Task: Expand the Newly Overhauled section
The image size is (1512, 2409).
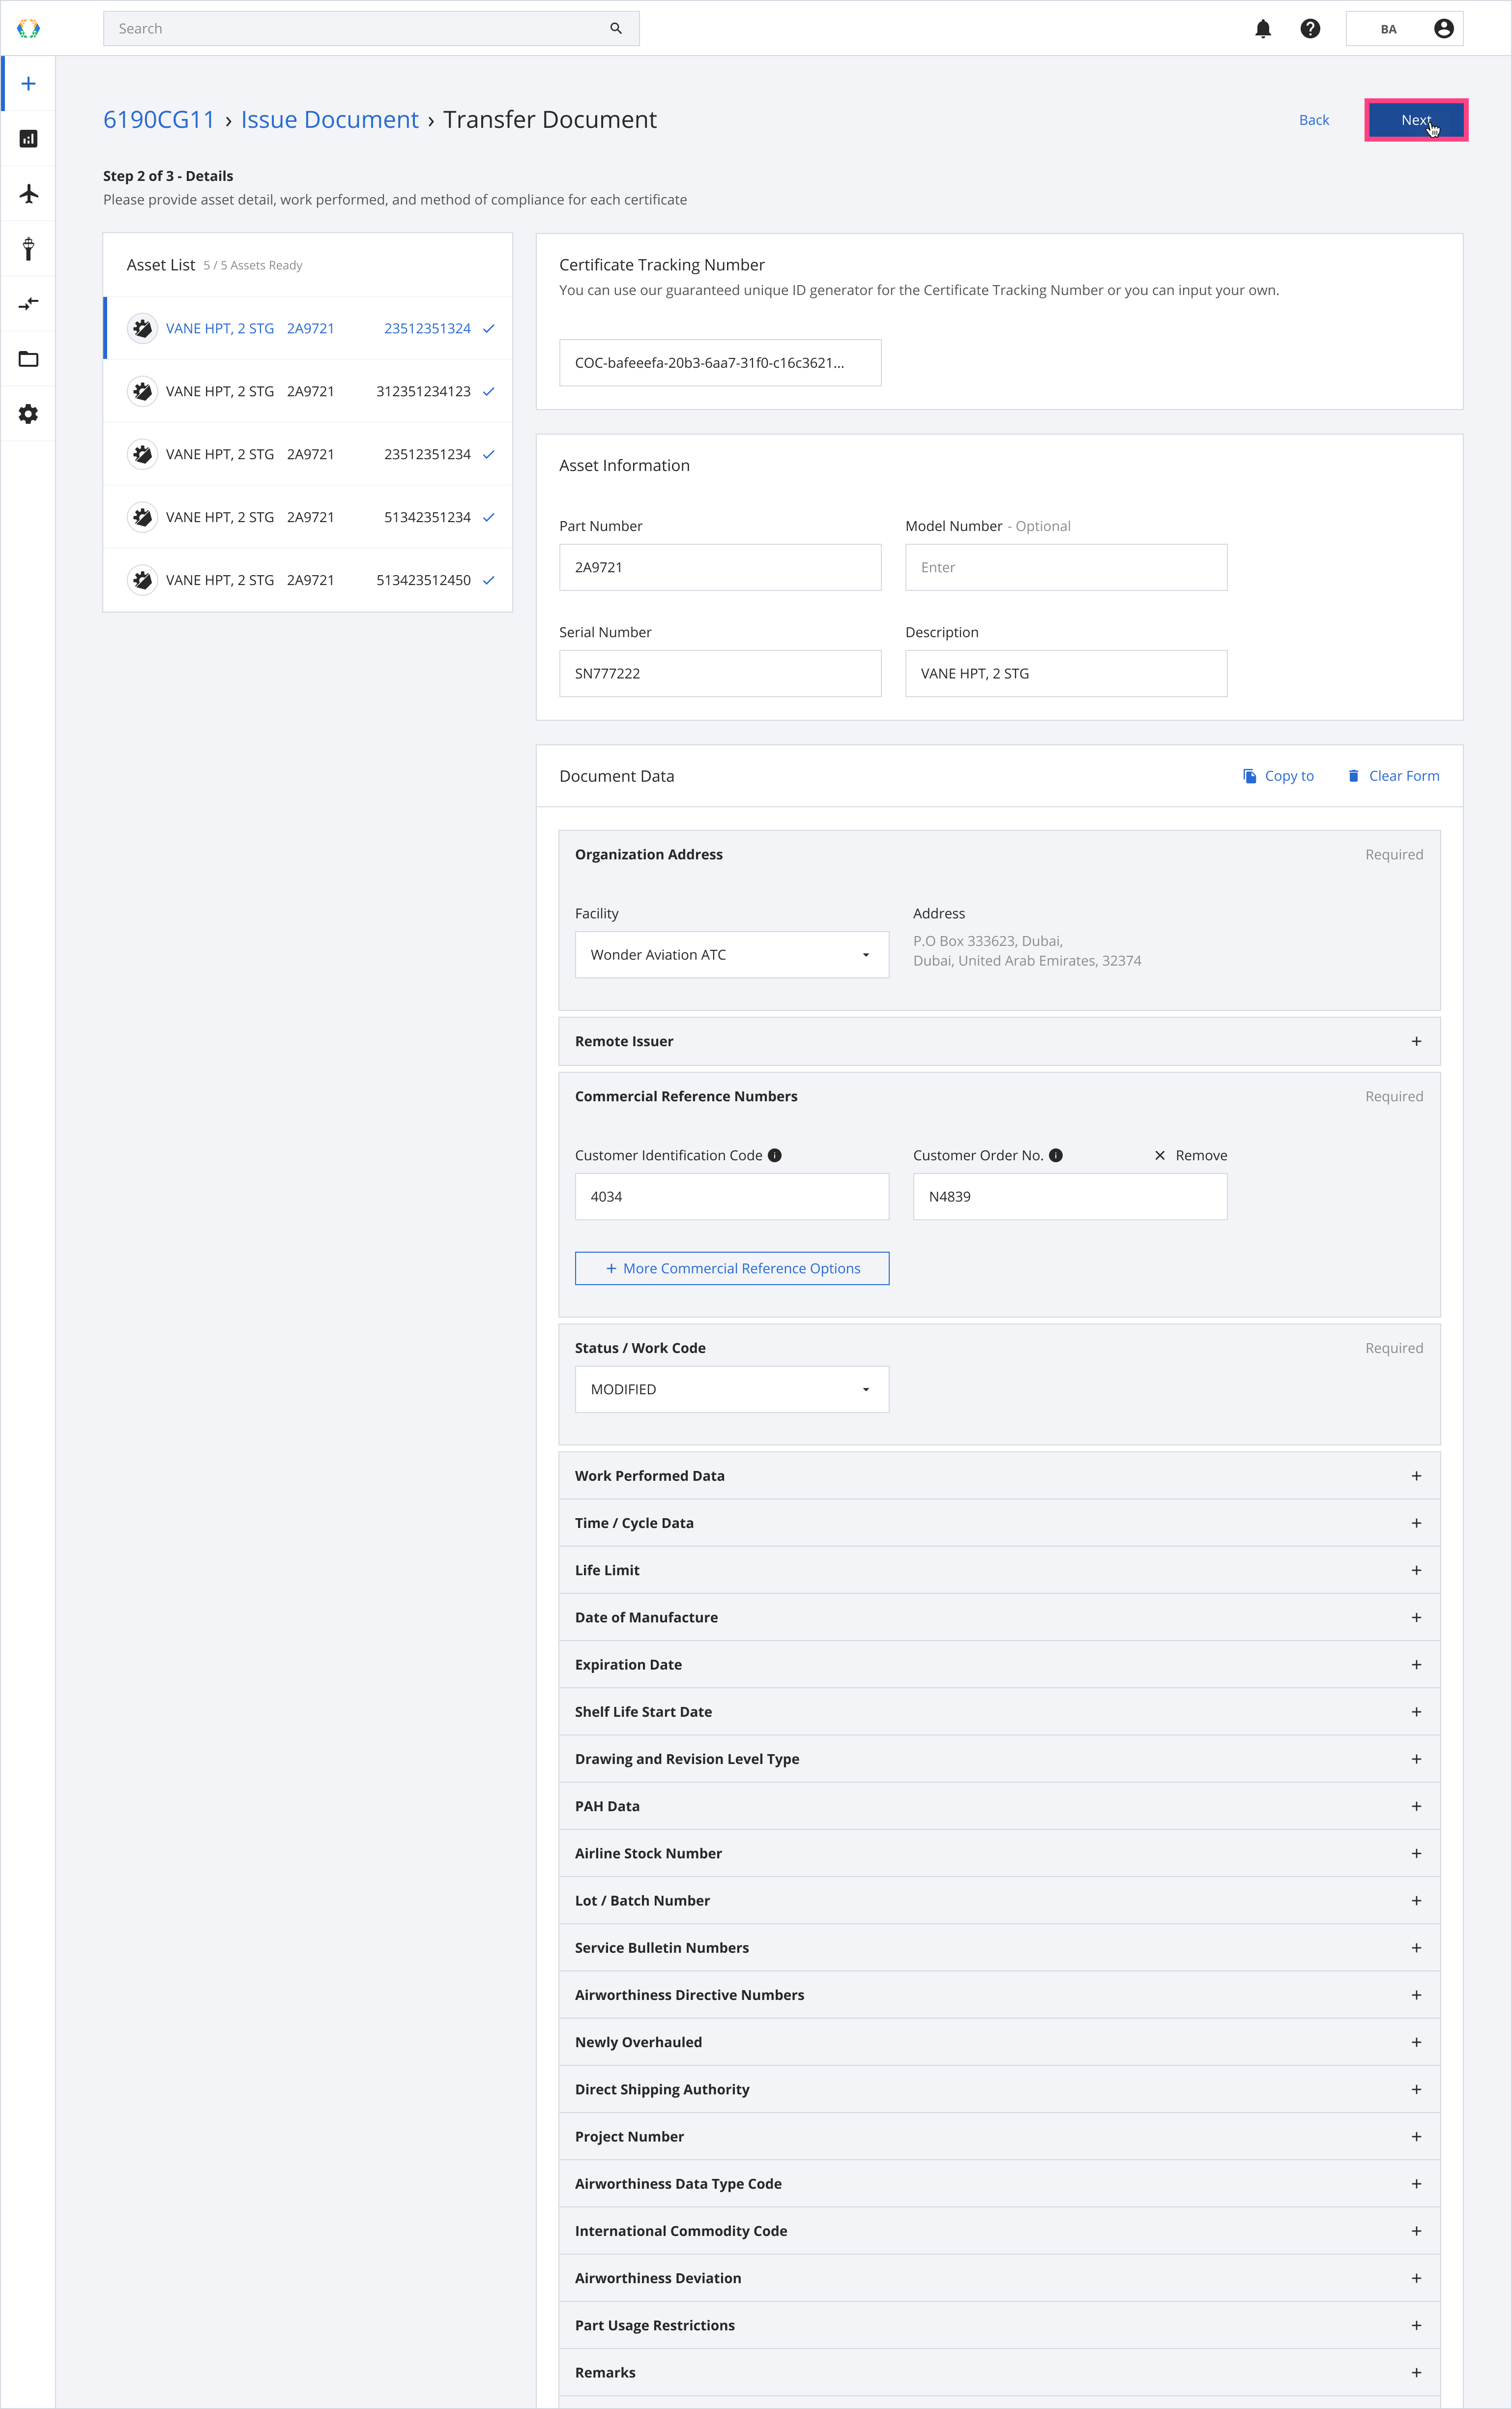Action: click(x=999, y=2042)
